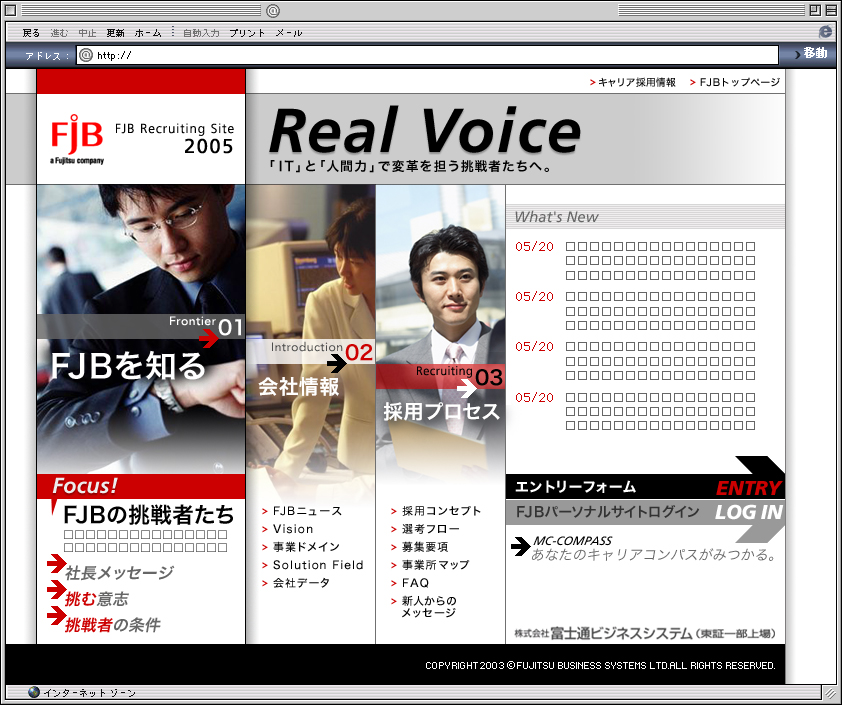Click the window close box
Image resolution: width=842 pixels, height=705 pixels.
(10, 10)
